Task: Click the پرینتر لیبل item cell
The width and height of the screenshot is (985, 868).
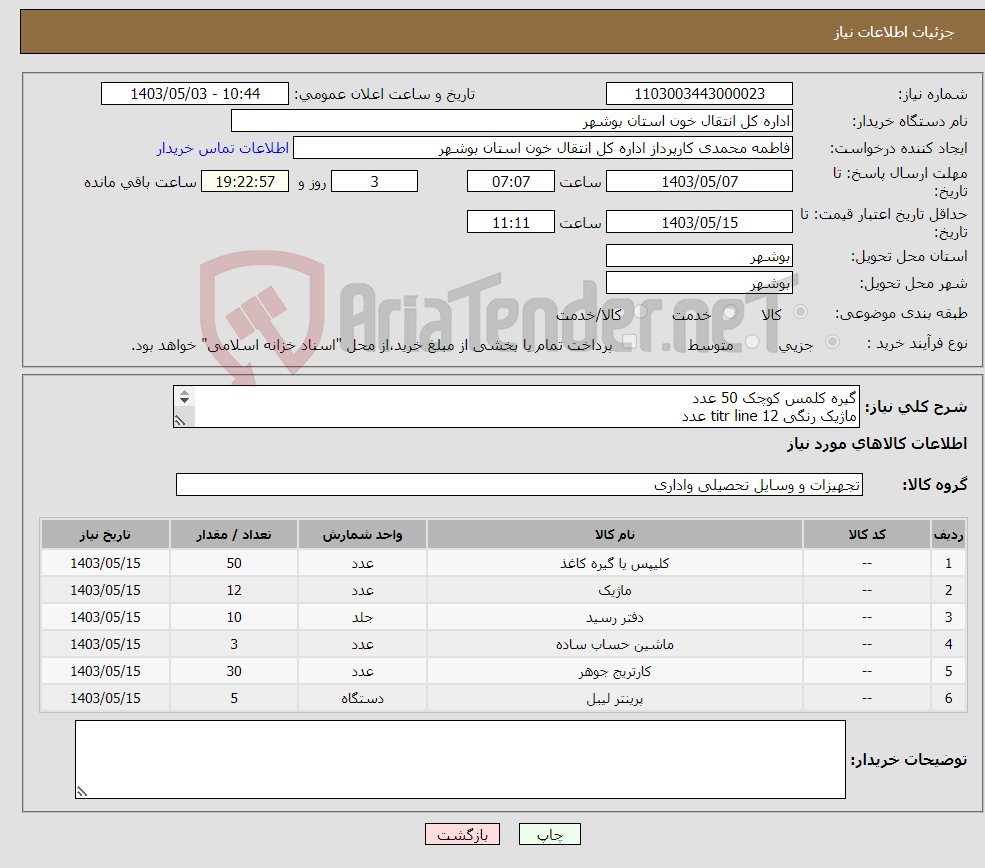Action: click(x=615, y=698)
